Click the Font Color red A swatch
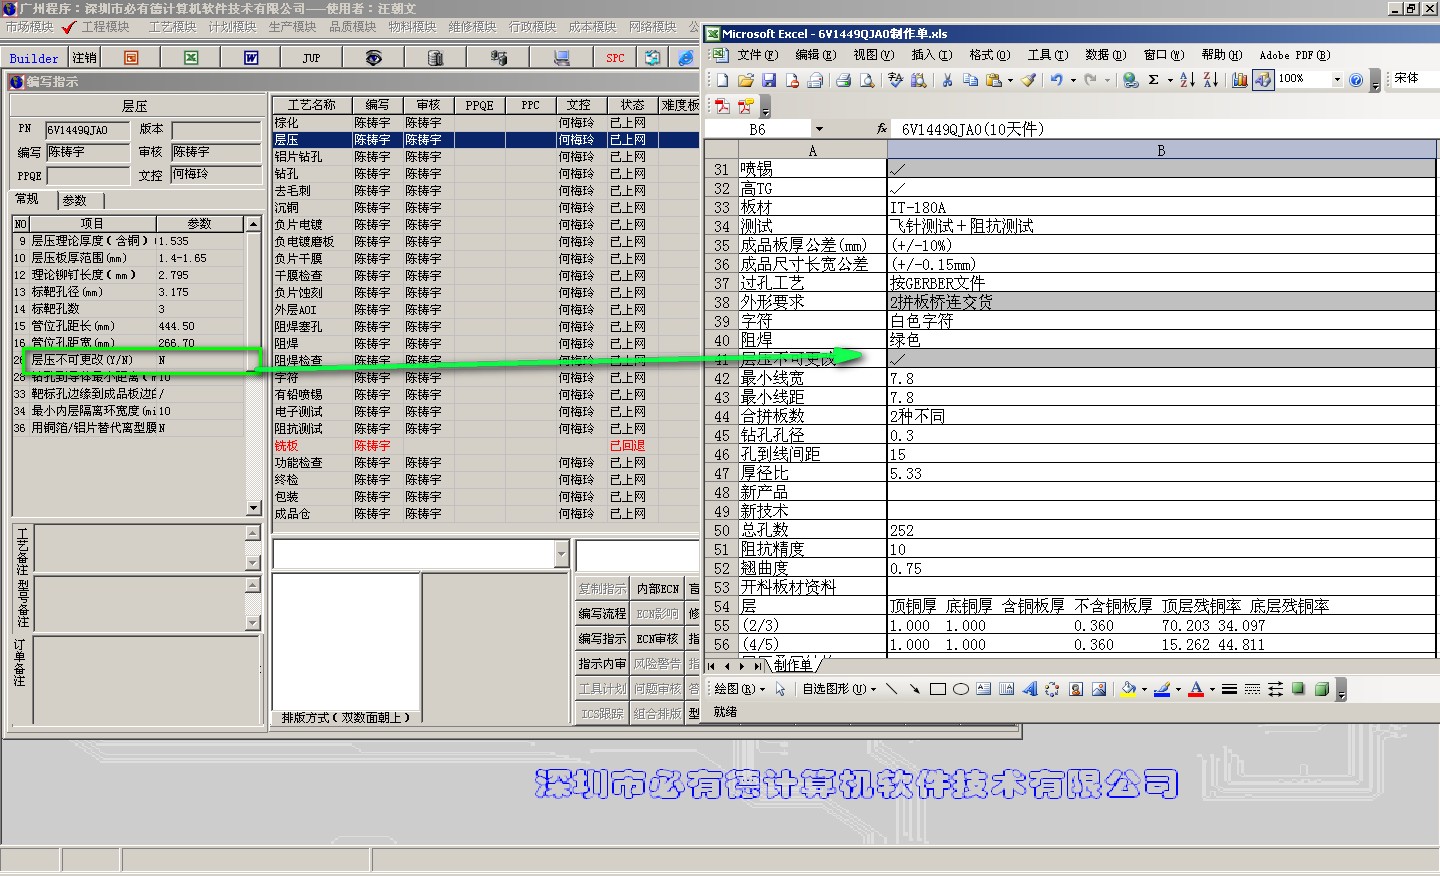The height and width of the screenshot is (876, 1440). (x=1196, y=689)
